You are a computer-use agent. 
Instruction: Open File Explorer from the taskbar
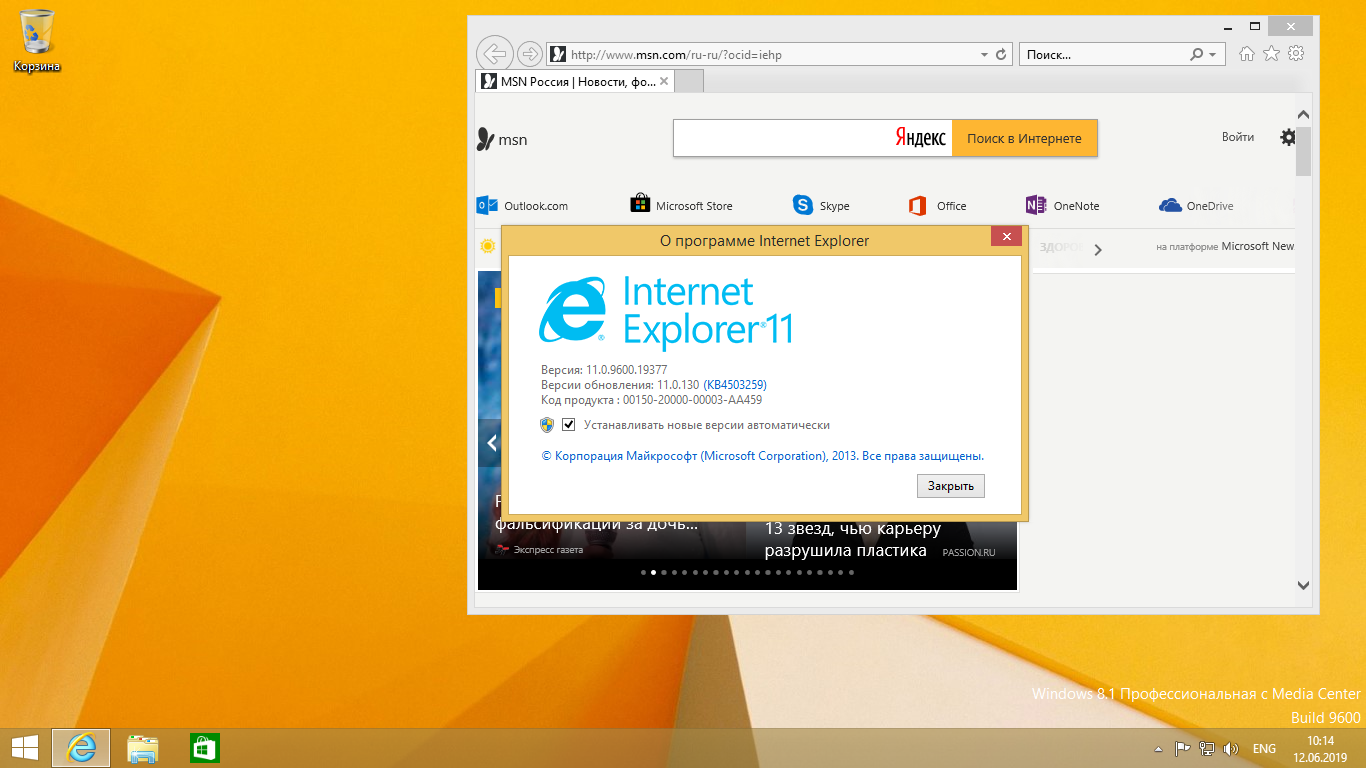point(143,748)
